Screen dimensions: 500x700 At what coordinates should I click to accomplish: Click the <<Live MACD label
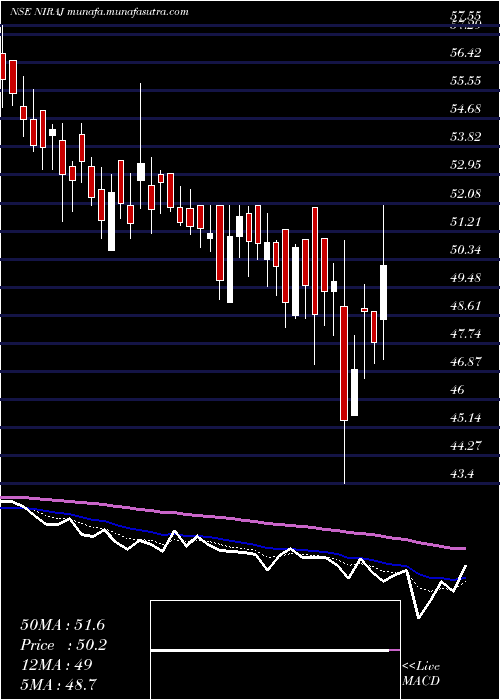pyautogui.click(x=421, y=674)
